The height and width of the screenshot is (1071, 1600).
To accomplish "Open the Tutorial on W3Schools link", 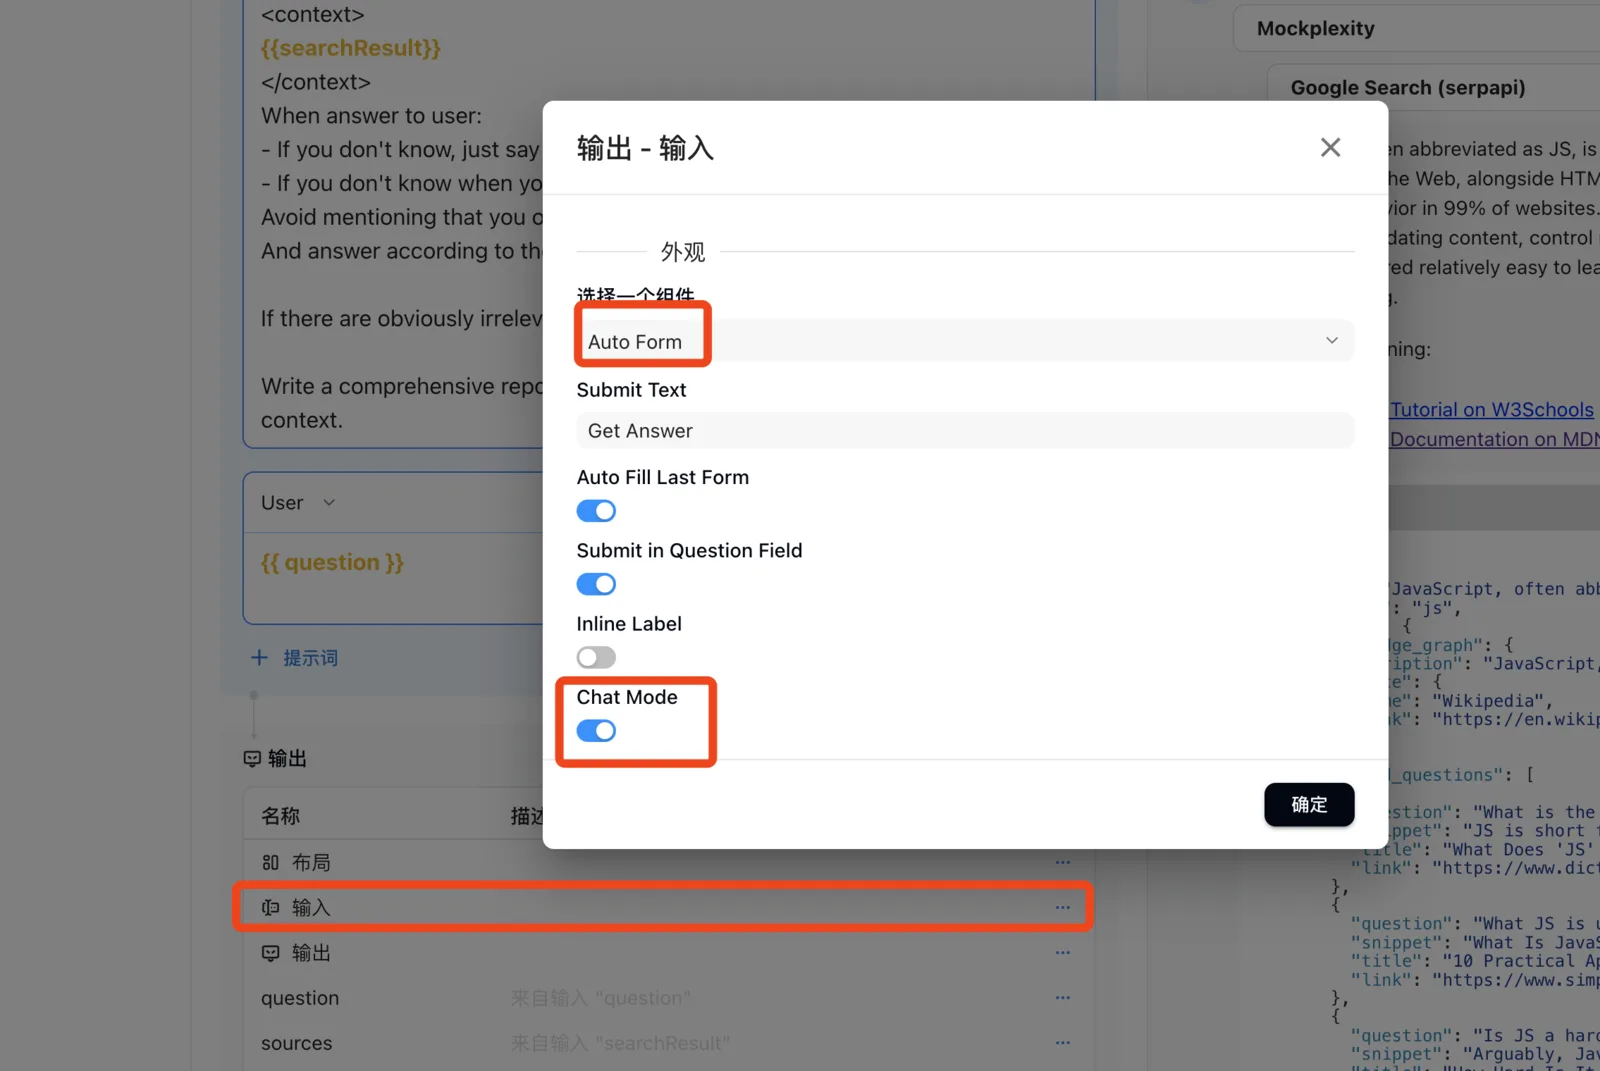I will pos(1492,410).
